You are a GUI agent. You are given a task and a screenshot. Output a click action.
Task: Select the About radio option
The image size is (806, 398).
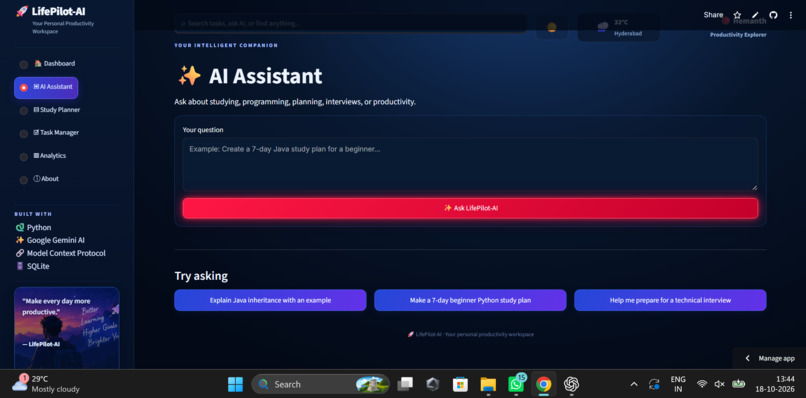pos(24,180)
